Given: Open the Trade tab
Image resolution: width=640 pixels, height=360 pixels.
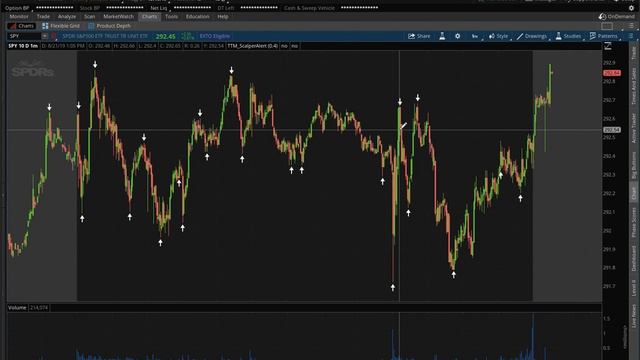Looking at the screenshot, I should [43, 16].
